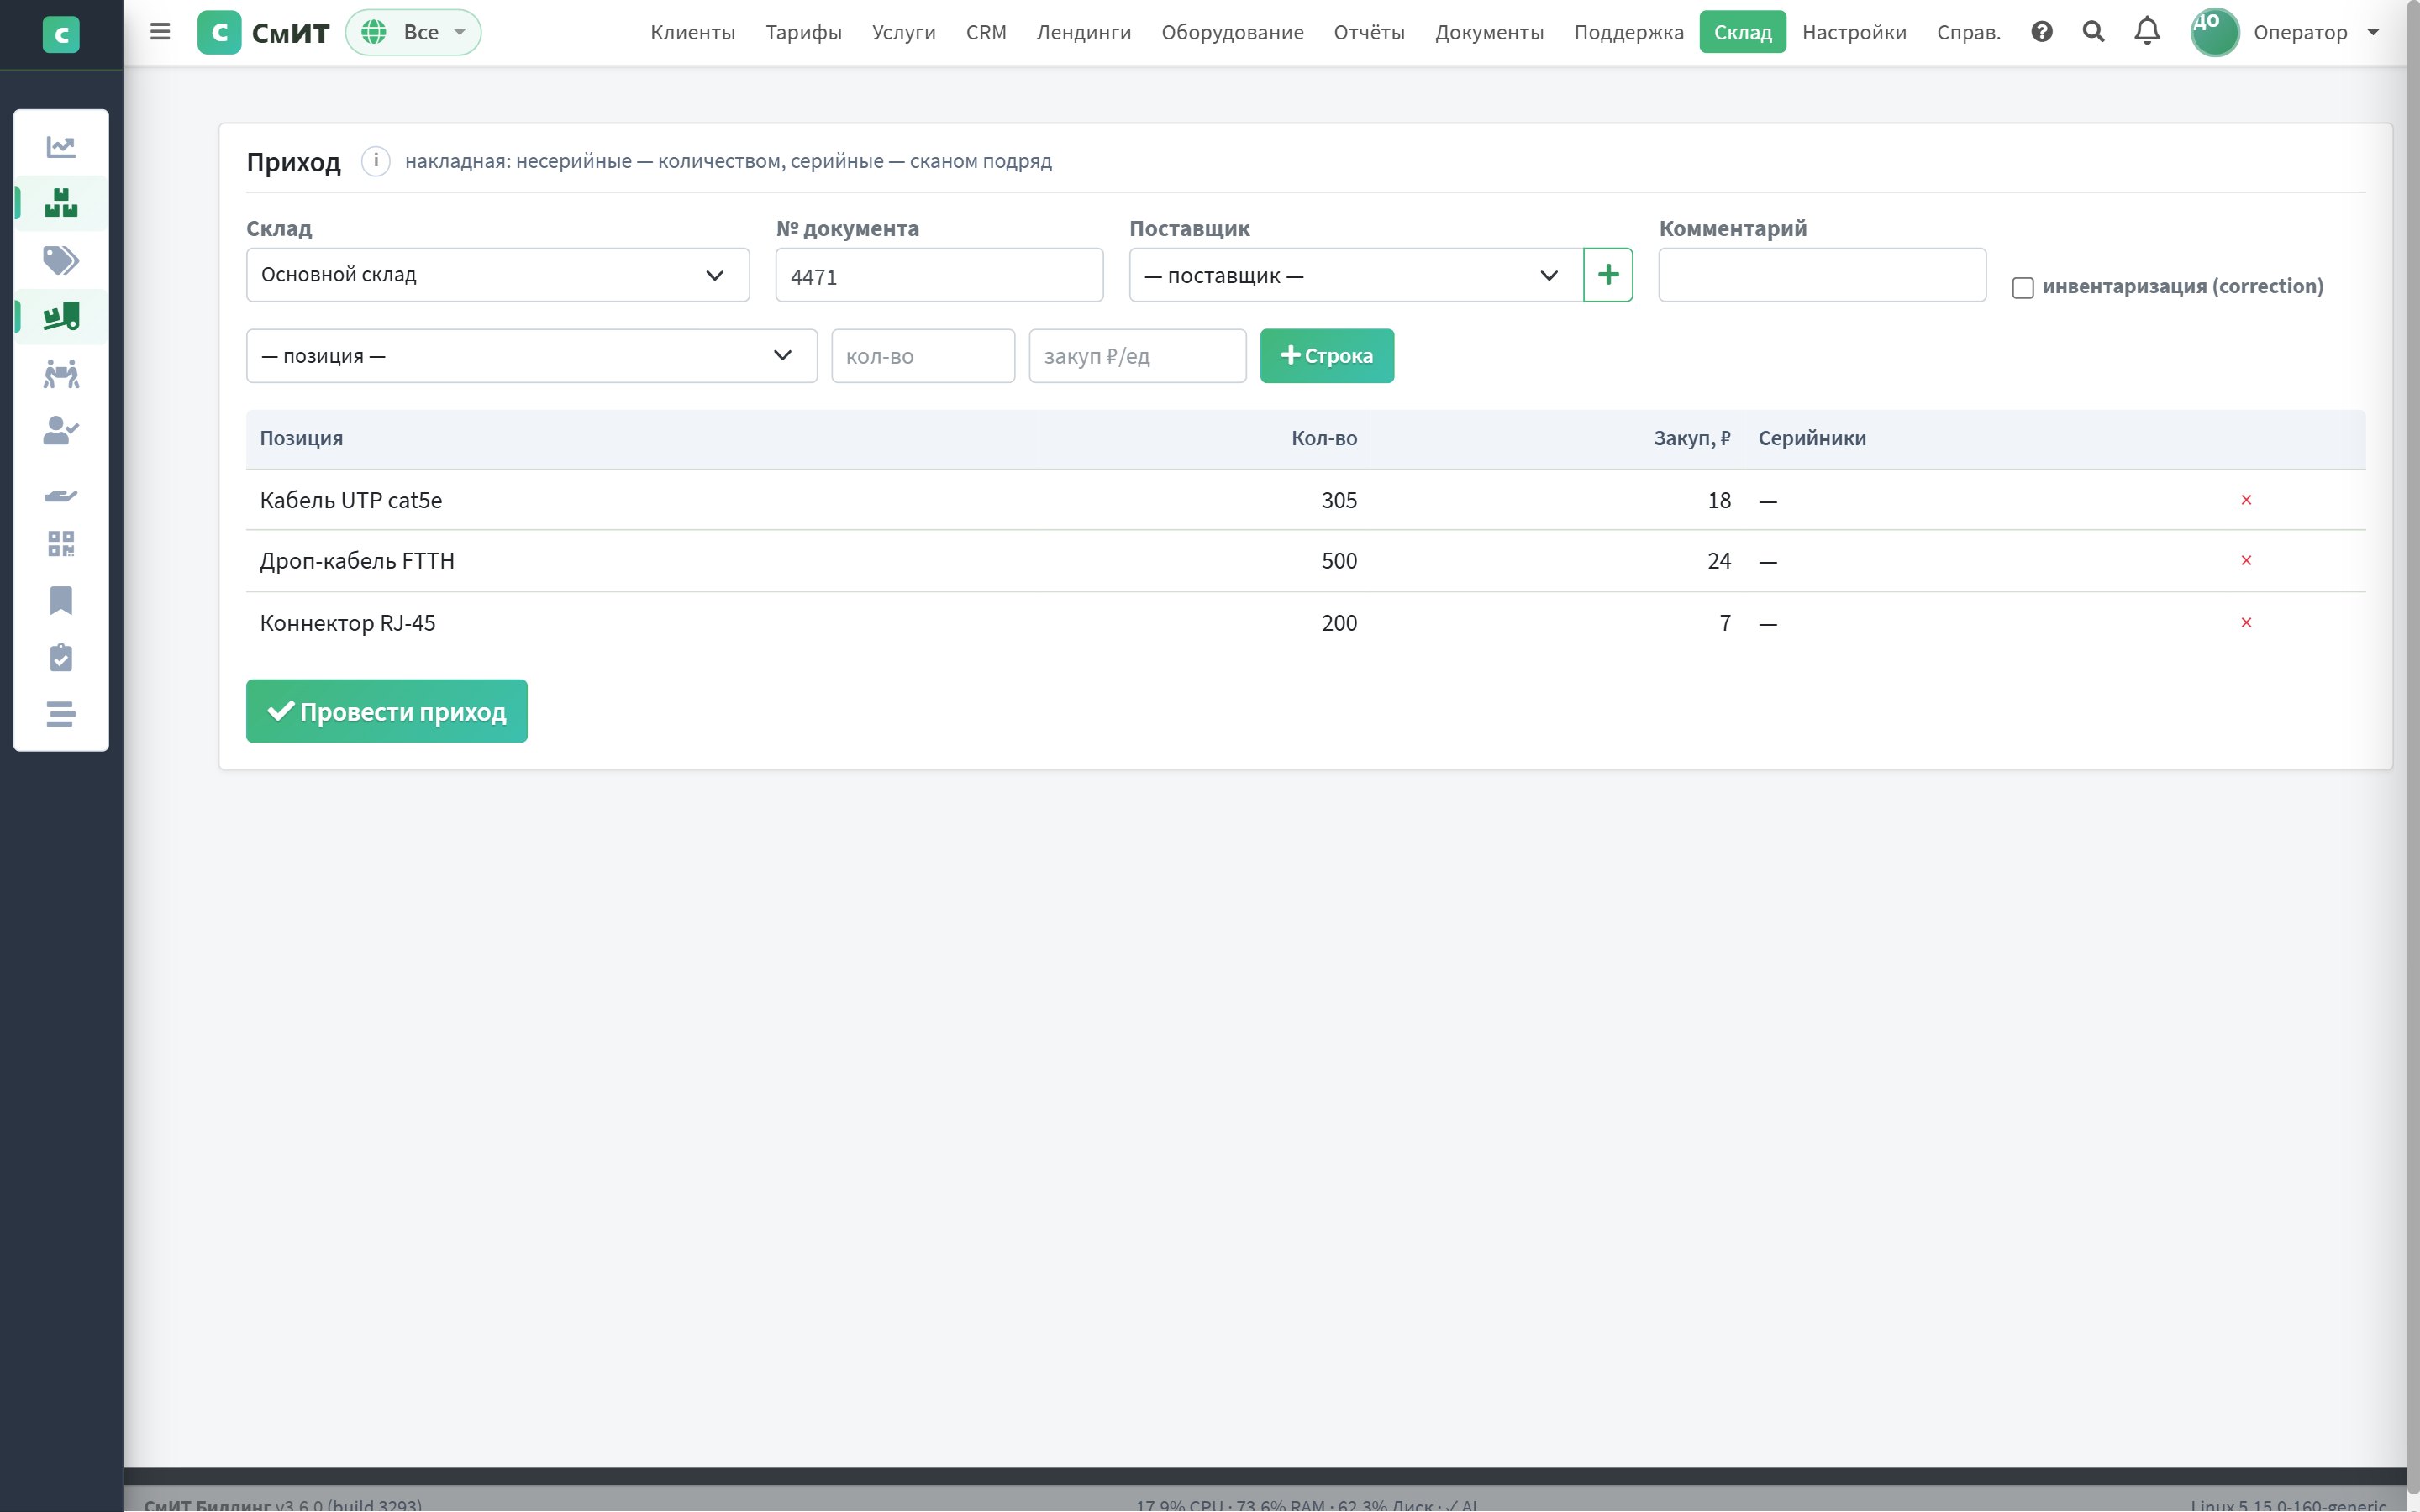
Task: Open the Настройки menu
Action: [1854, 32]
